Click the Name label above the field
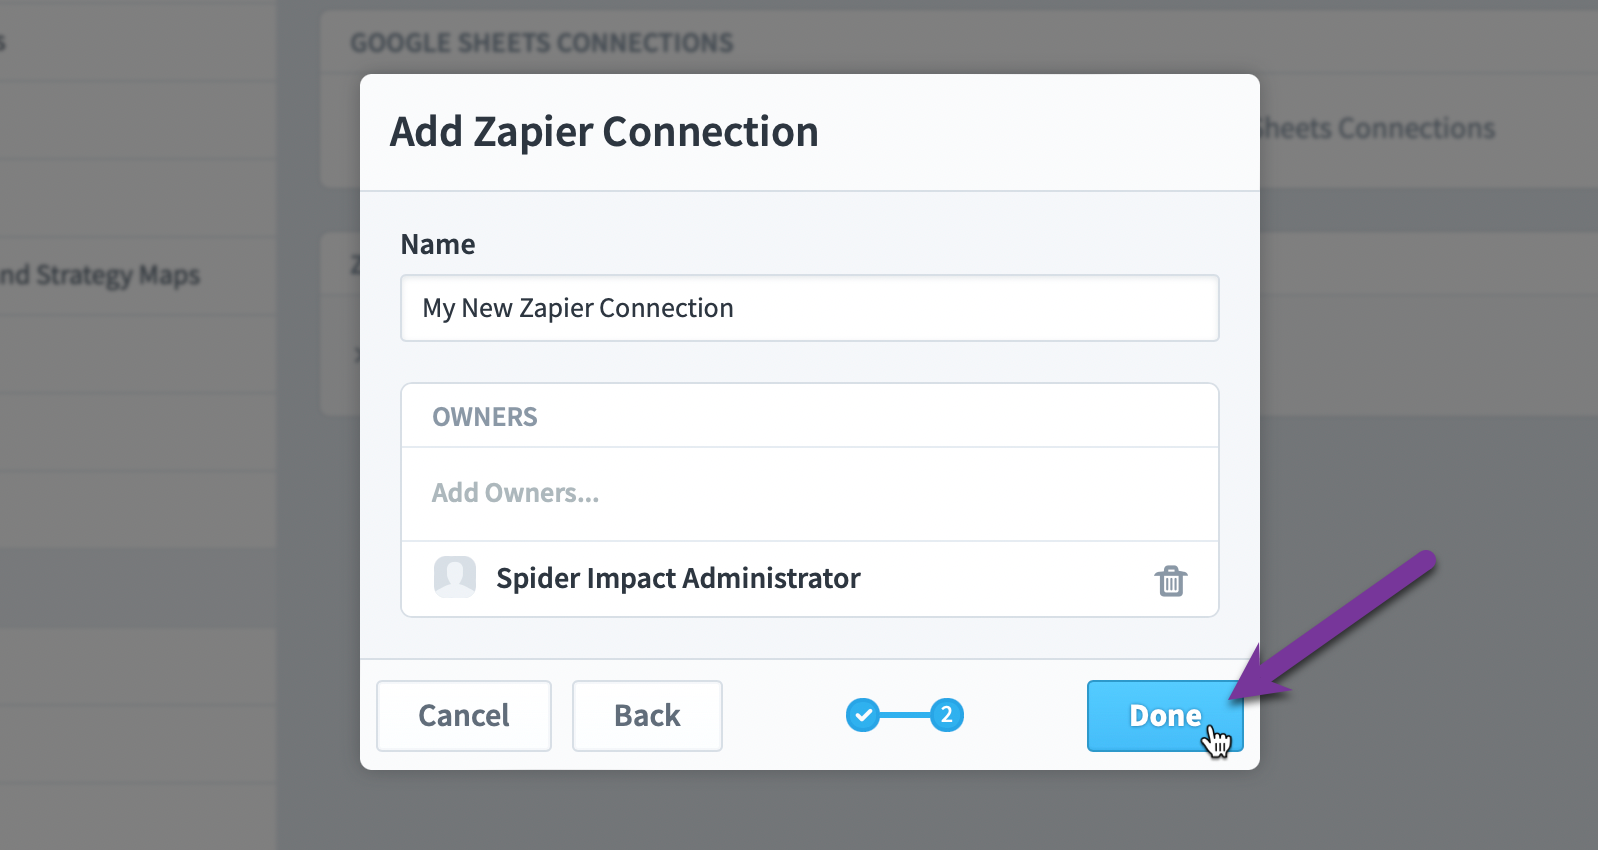1598x850 pixels. [x=438, y=244]
